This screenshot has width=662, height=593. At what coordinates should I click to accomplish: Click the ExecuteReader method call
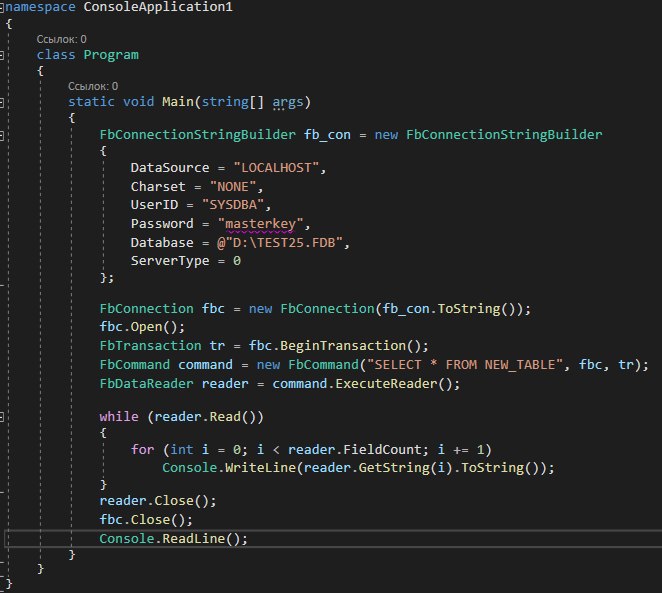[386, 384]
